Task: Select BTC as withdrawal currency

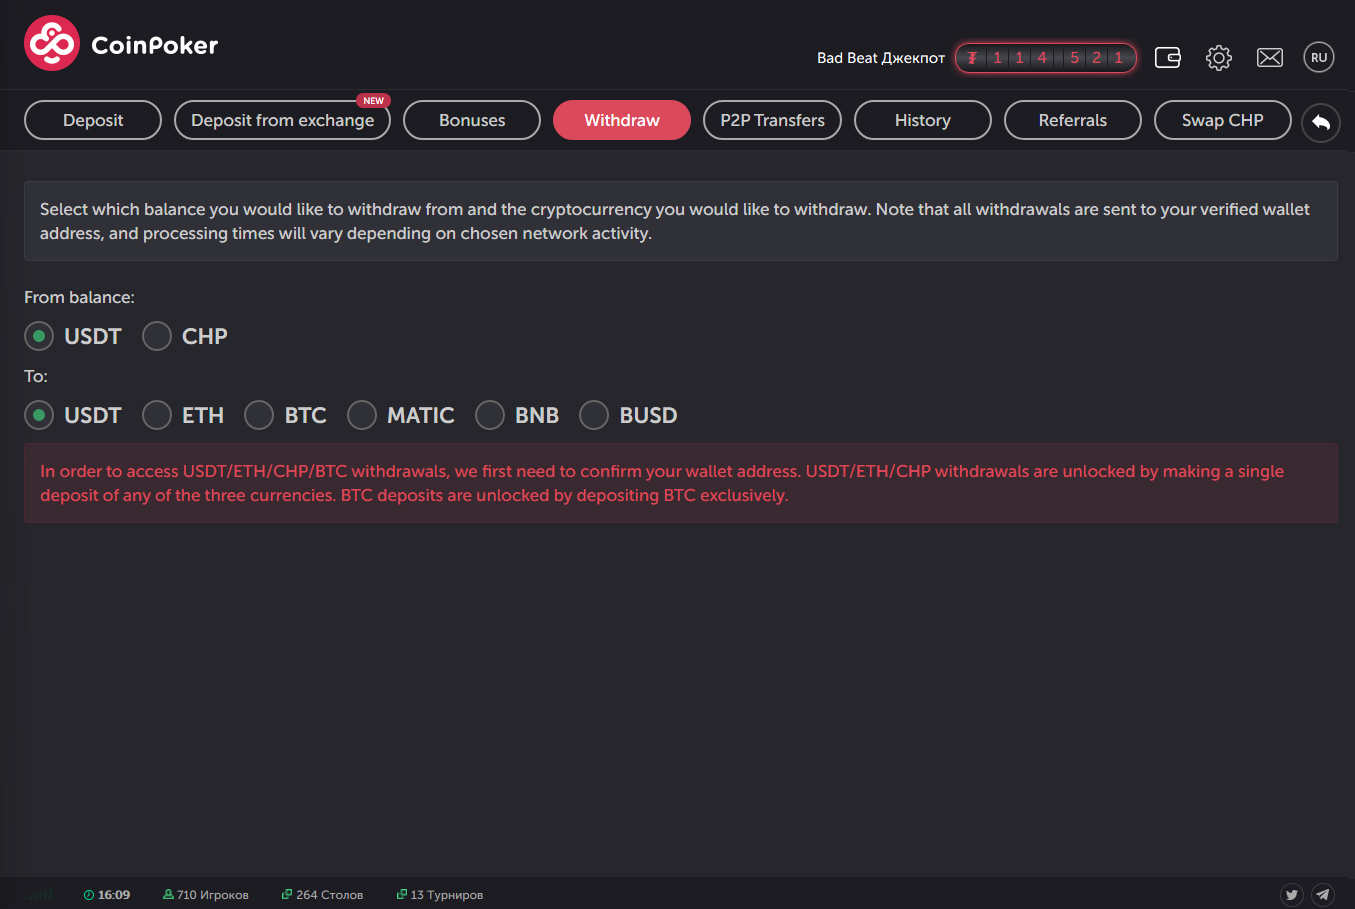Action: pyautogui.click(x=260, y=415)
